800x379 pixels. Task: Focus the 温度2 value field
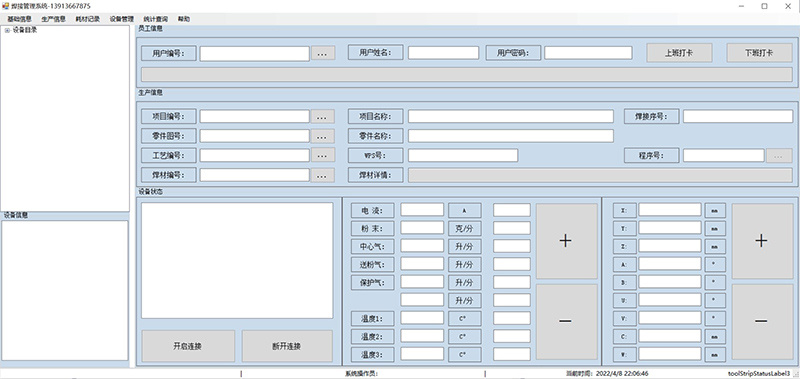422,336
